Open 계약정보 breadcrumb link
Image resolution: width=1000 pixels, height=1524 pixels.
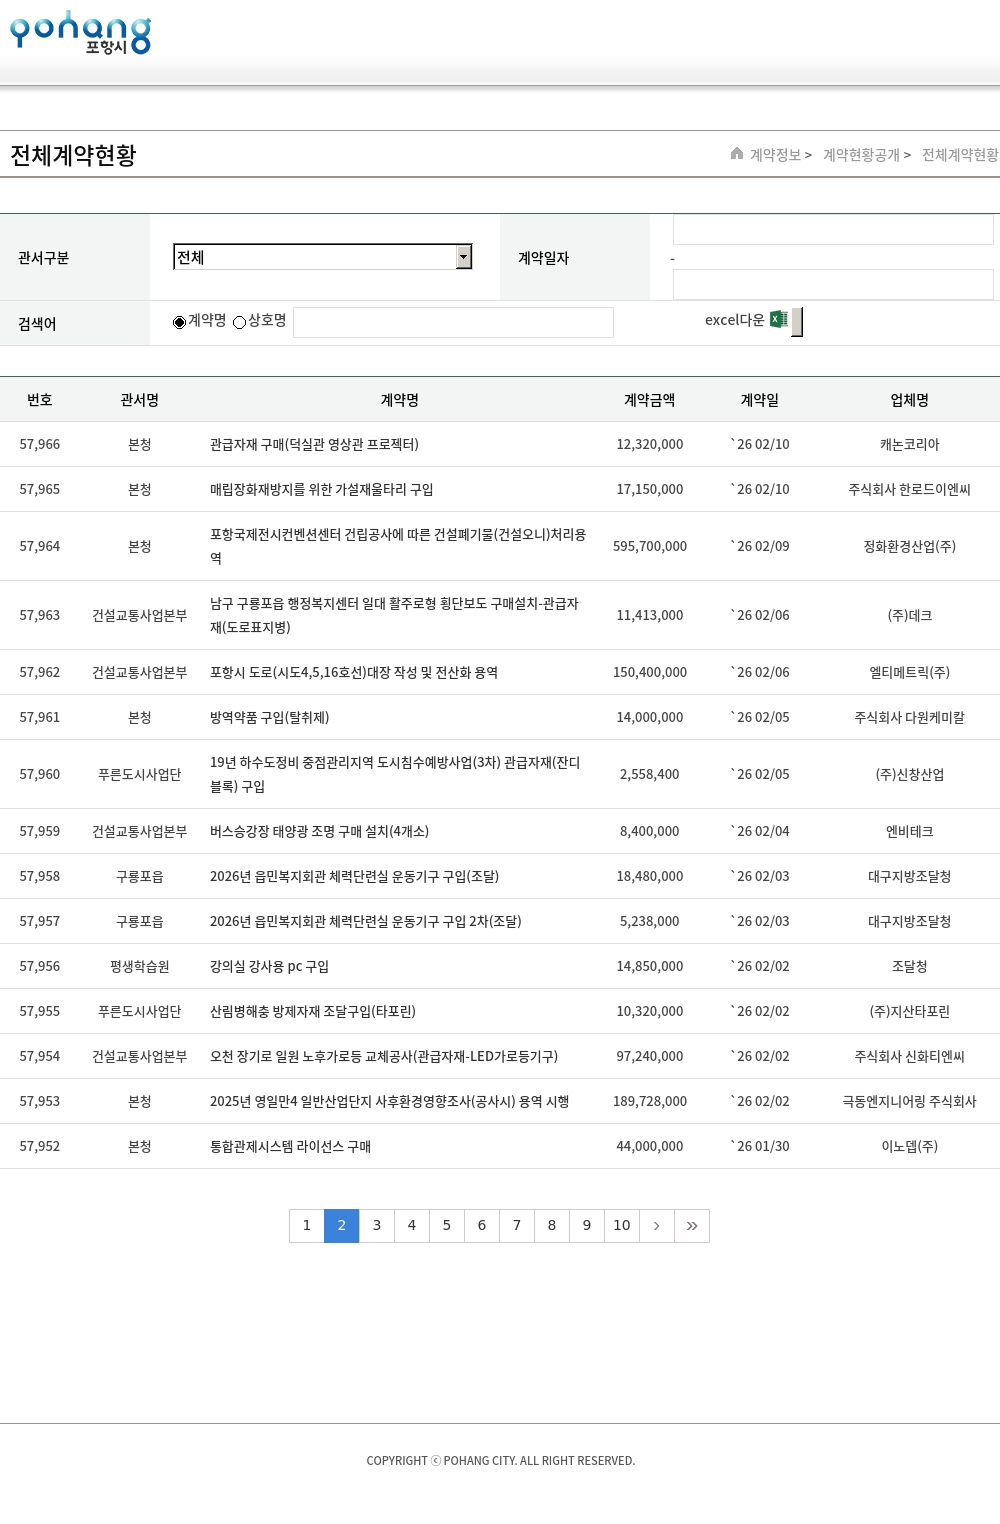tap(776, 155)
